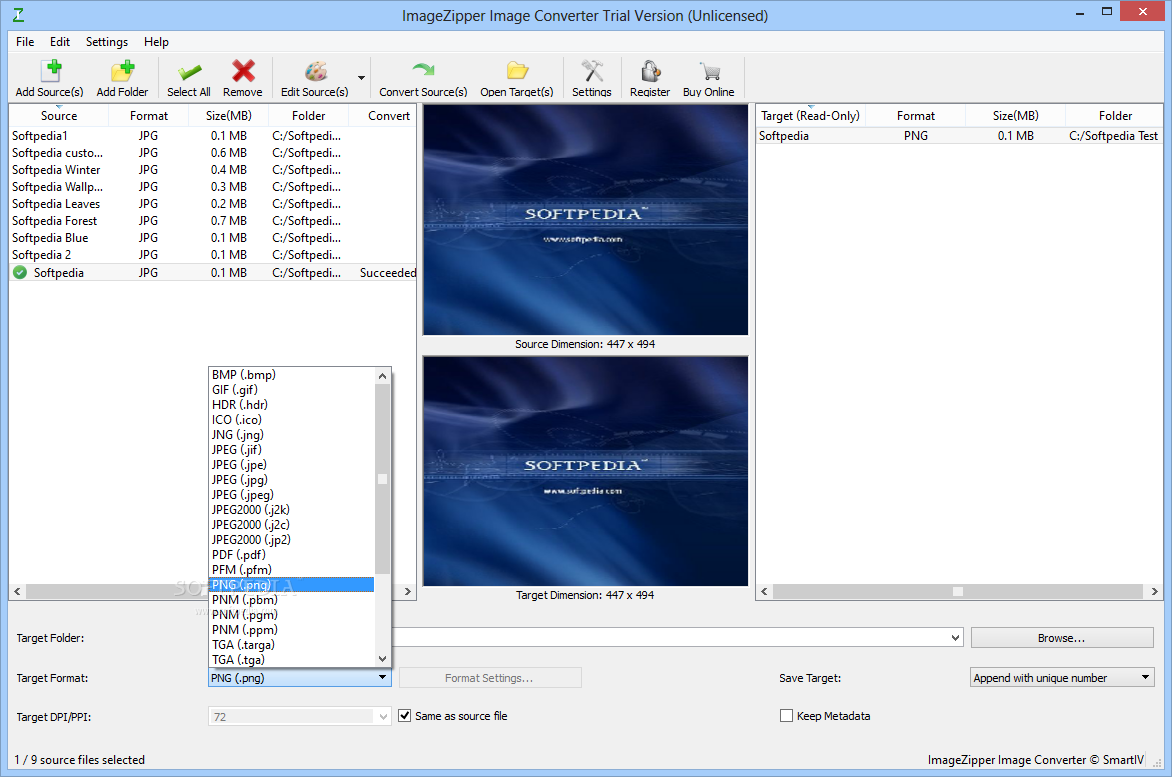Click the source preview image thumbnail
The height and width of the screenshot is (777, 1172).
pos(585,220)
